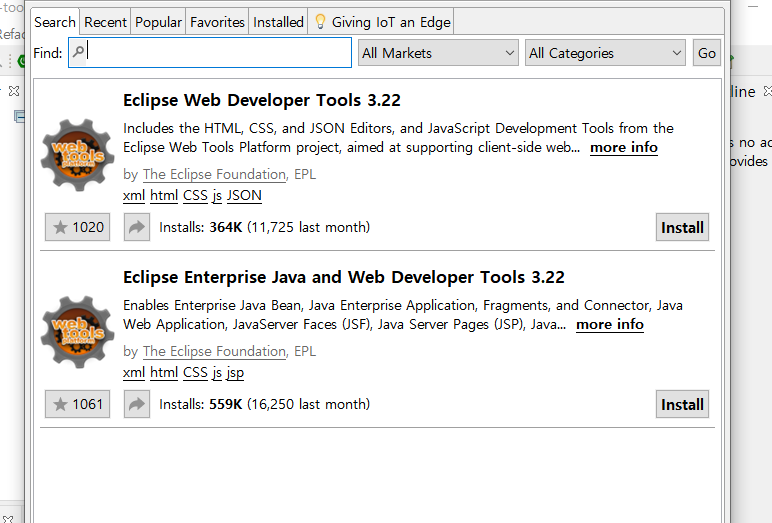The width and height of the screenshot is (772, 523).
Task: Install Eclipse Enterprise Java and Web Developer Tools
Action: pyautogui.click(x=682, y=404)
